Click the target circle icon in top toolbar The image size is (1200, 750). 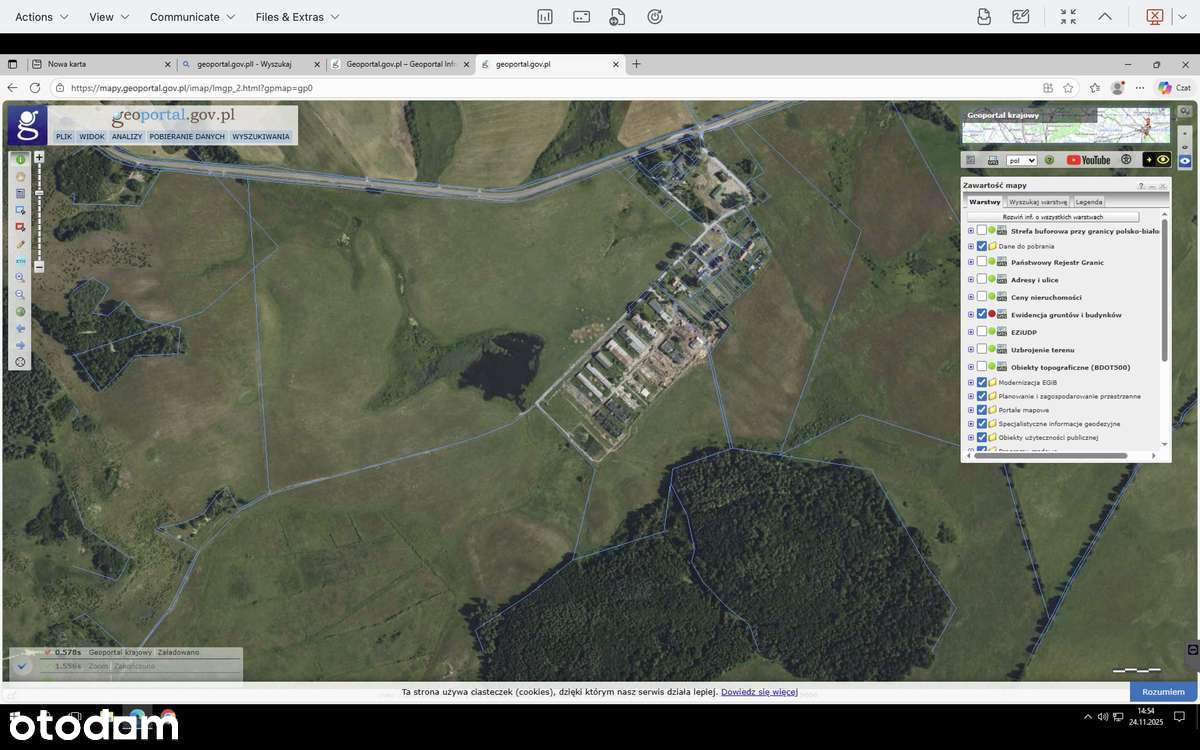tap(655, 16)
